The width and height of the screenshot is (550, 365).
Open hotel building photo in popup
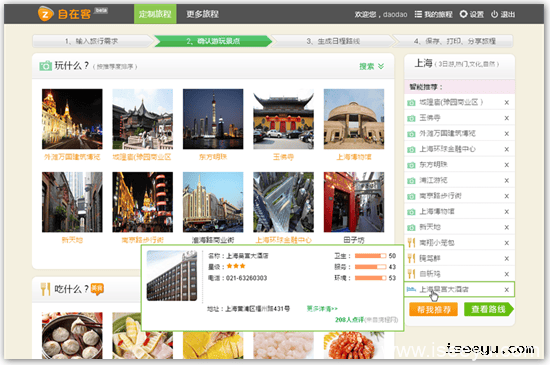[172, 276]
